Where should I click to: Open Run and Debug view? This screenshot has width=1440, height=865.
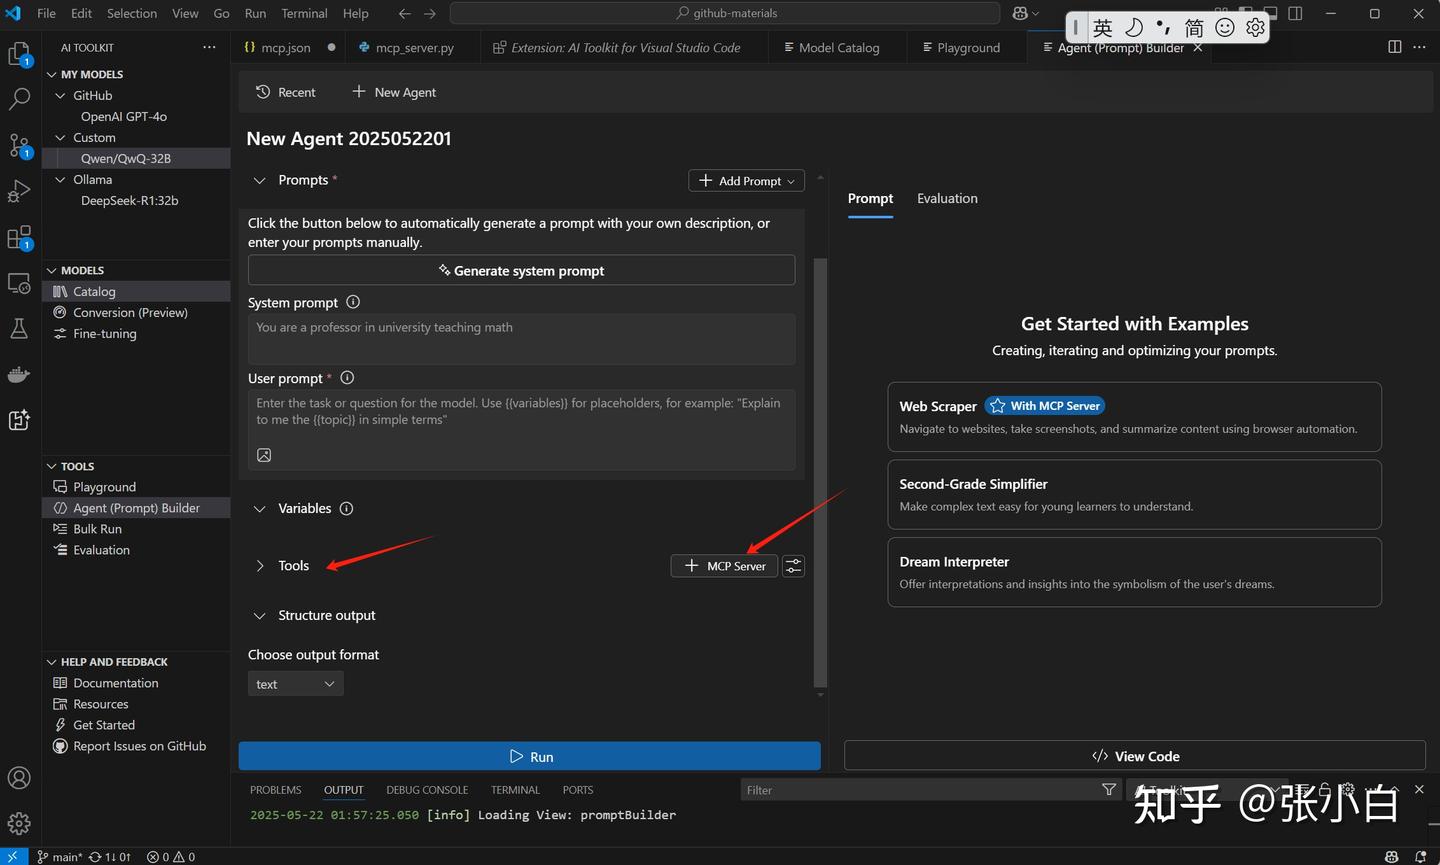point(19,191)
